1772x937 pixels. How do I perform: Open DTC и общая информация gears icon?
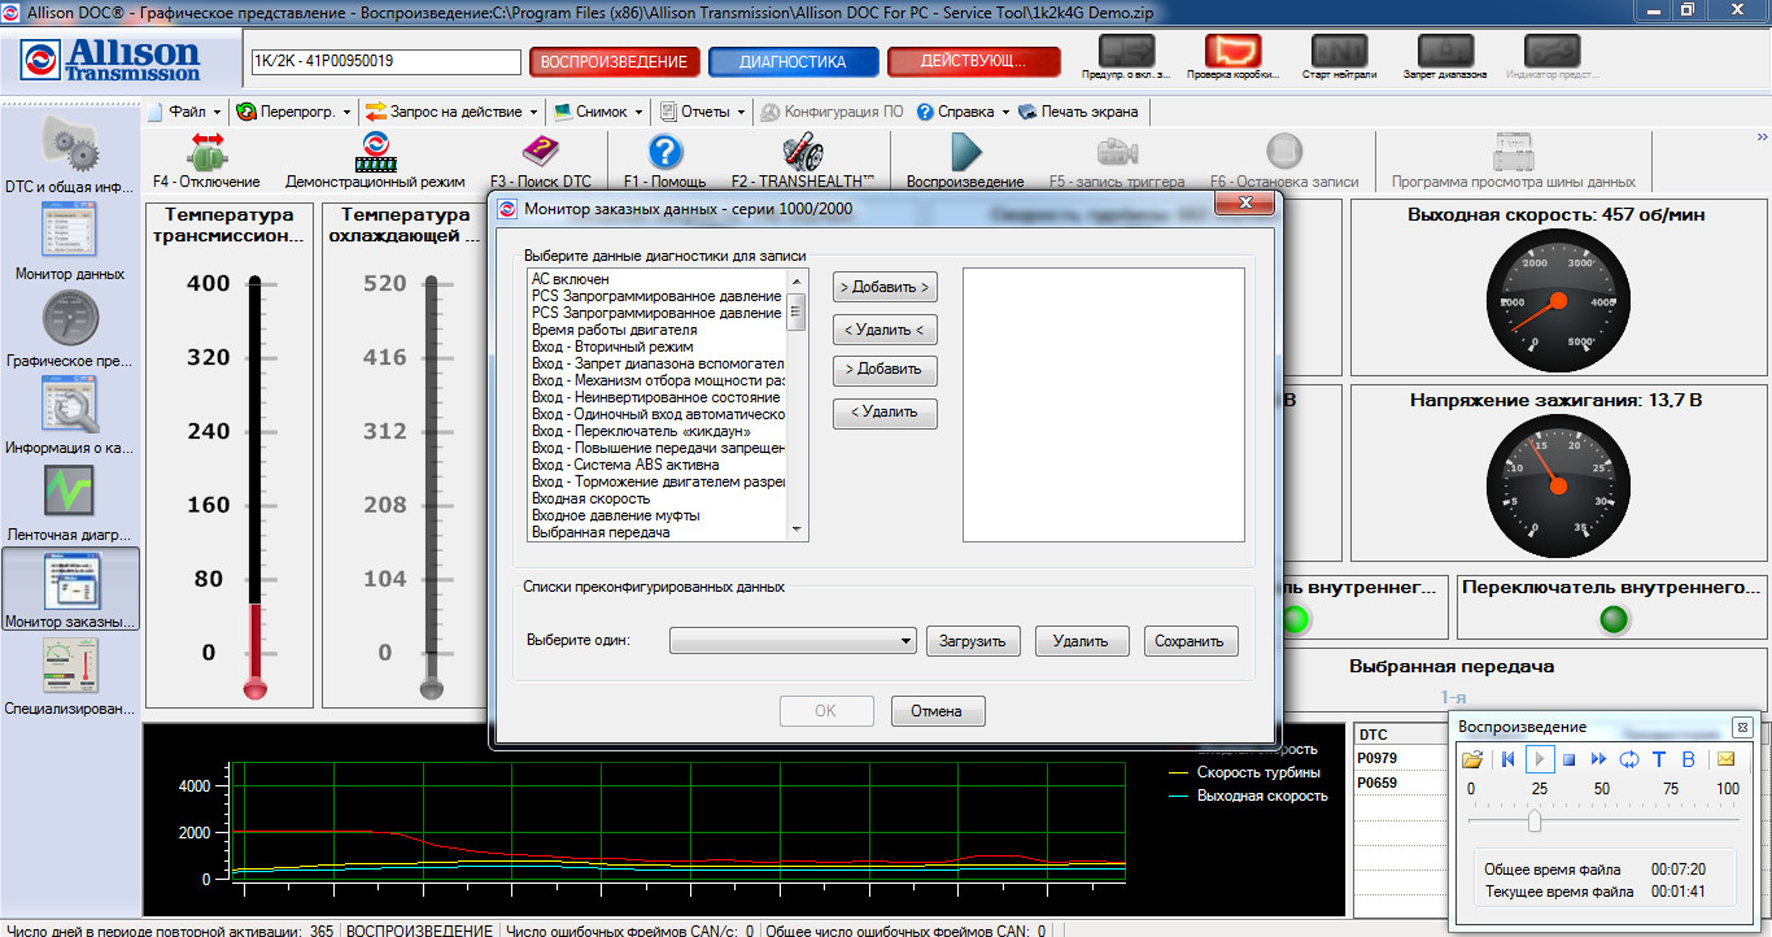click(x=69, y=145)
